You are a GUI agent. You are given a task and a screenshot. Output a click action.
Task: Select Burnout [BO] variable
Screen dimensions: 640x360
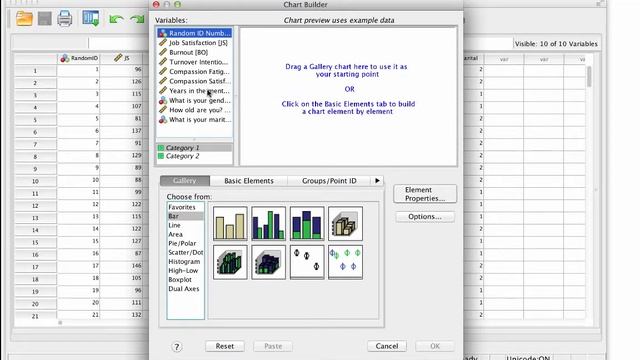(x=195, y=52)
